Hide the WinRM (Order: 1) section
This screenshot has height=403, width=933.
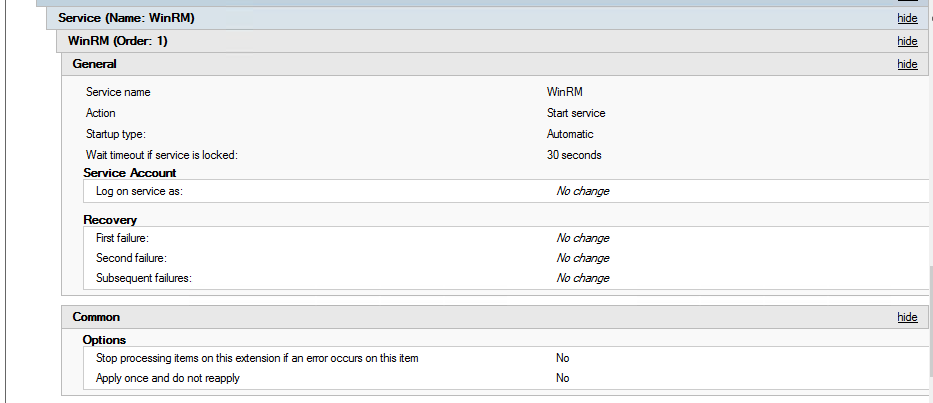click(x=907, y=41)
